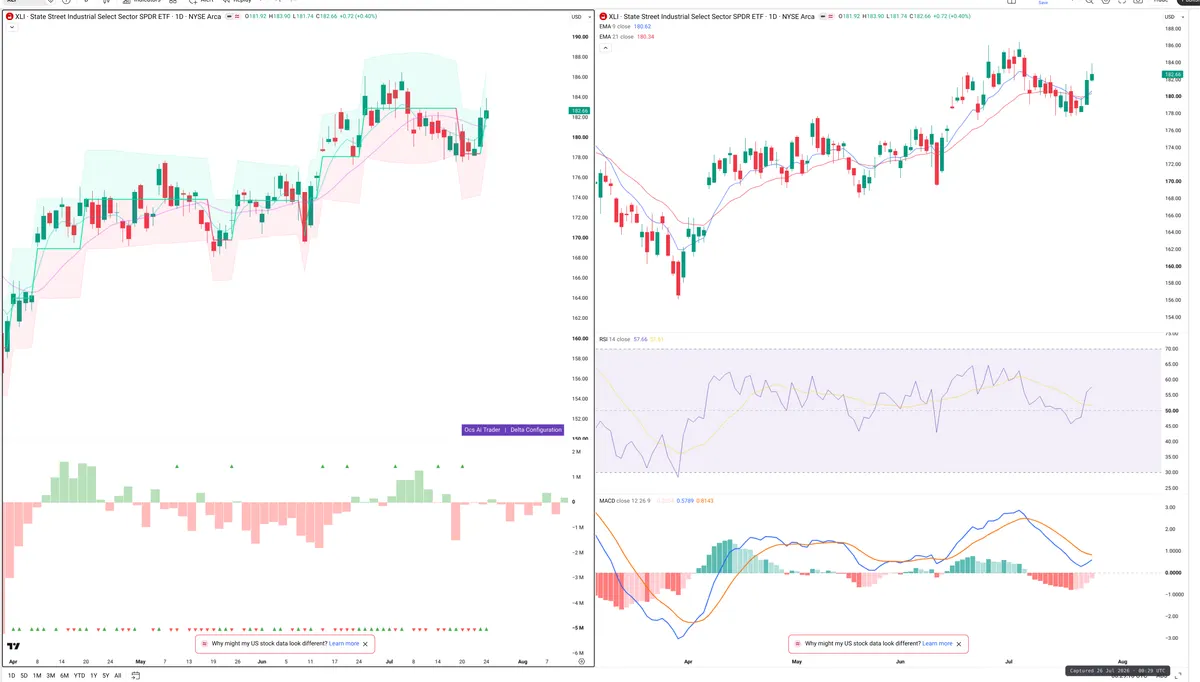Follow Learn more link in right chart notice
Screen dimensions: 1200x682
click(937, 644)
